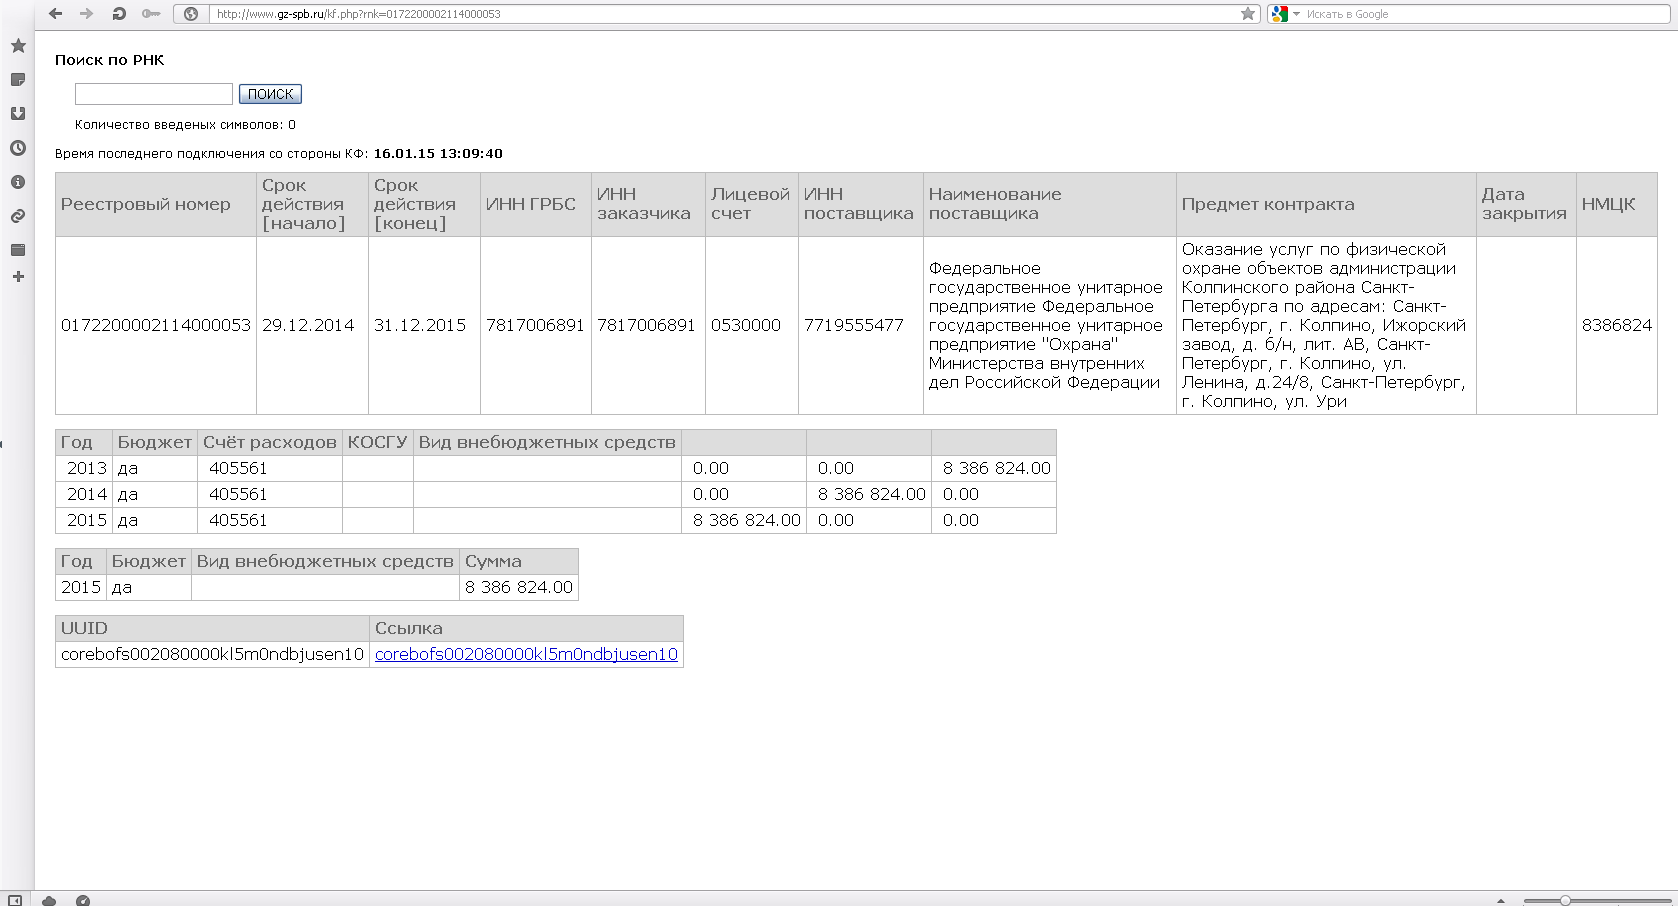
Task: Click the 'Счёт расходов' header
Action: coord(270,442)
